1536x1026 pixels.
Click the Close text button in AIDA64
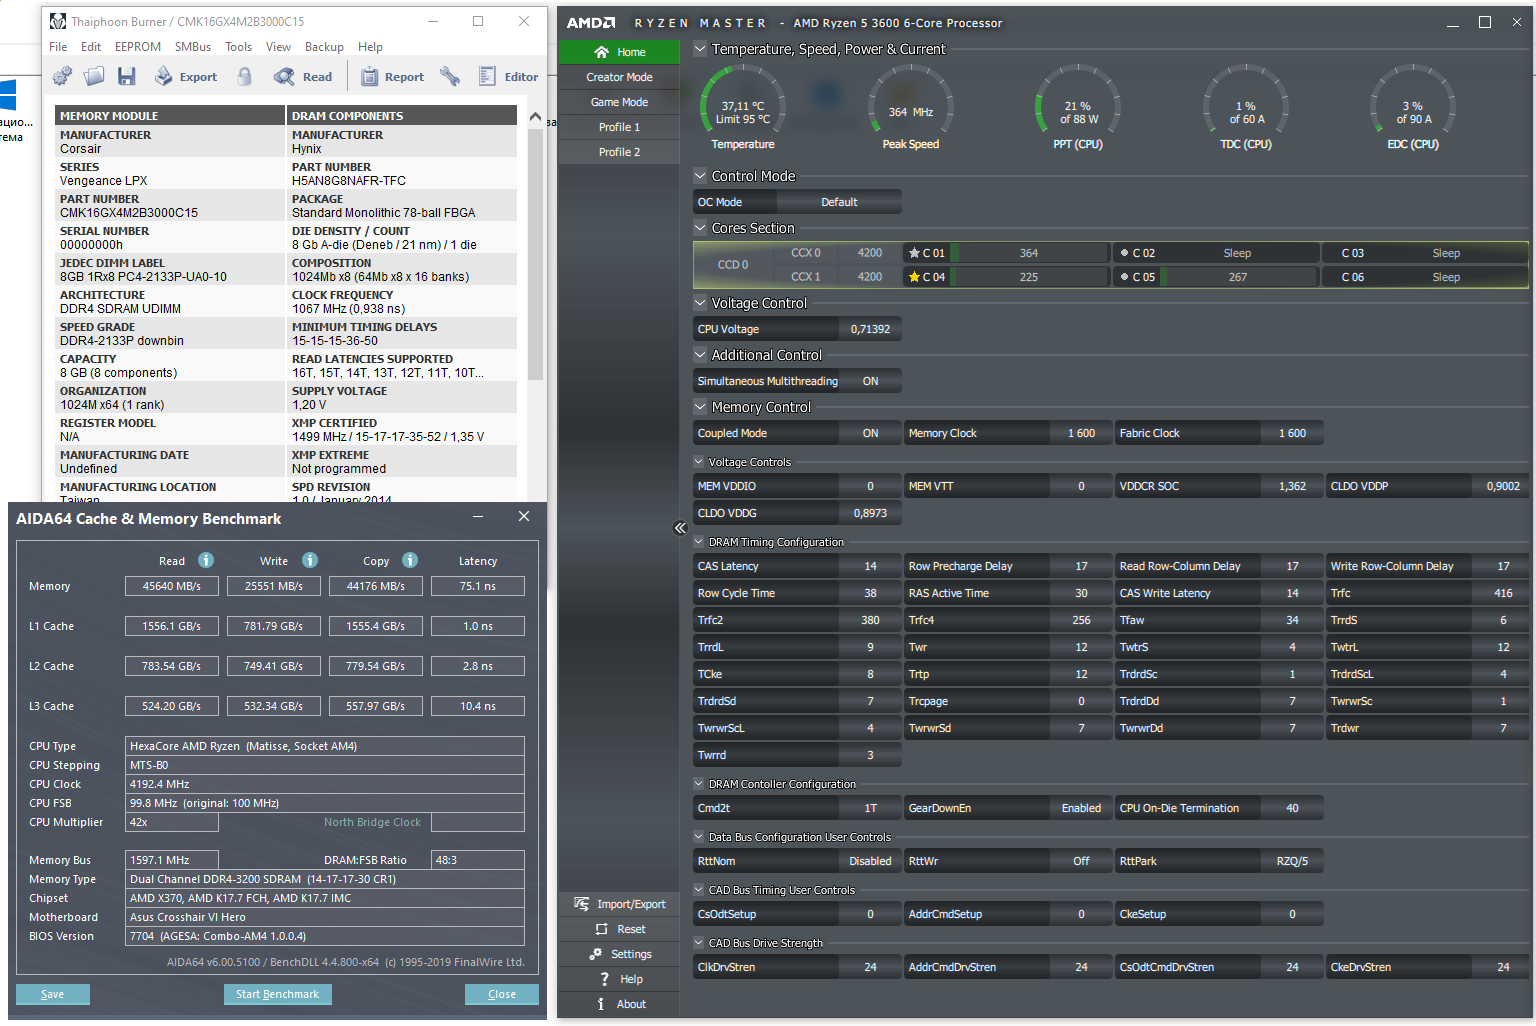[502, 994]
